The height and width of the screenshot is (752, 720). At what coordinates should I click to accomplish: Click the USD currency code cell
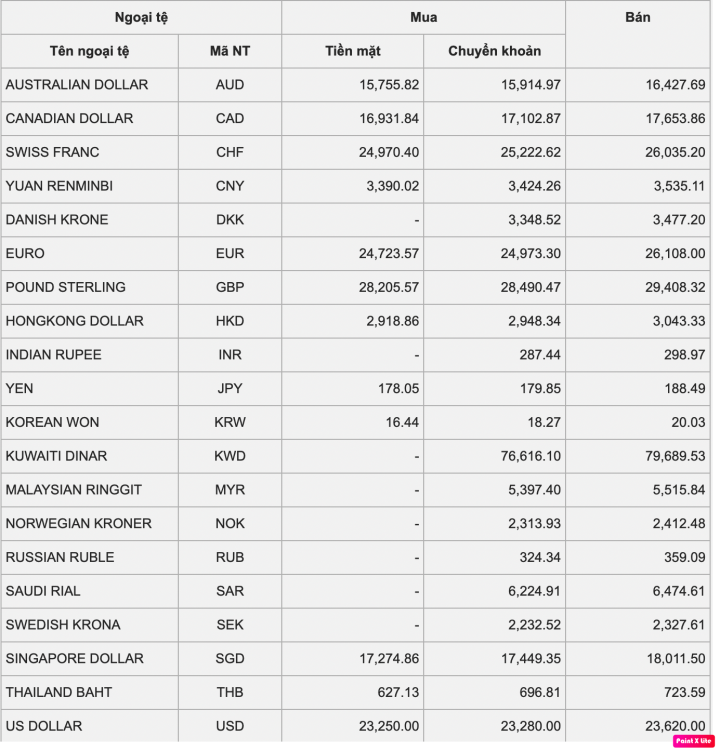pos(230,726)
